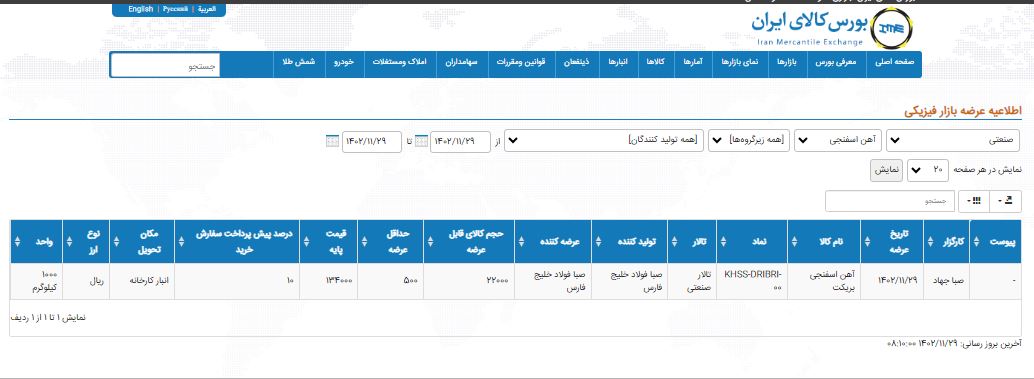Screen dimensions: 1034x379
Task: Click the top navigation site search box
Action: (x=165, y=65)
